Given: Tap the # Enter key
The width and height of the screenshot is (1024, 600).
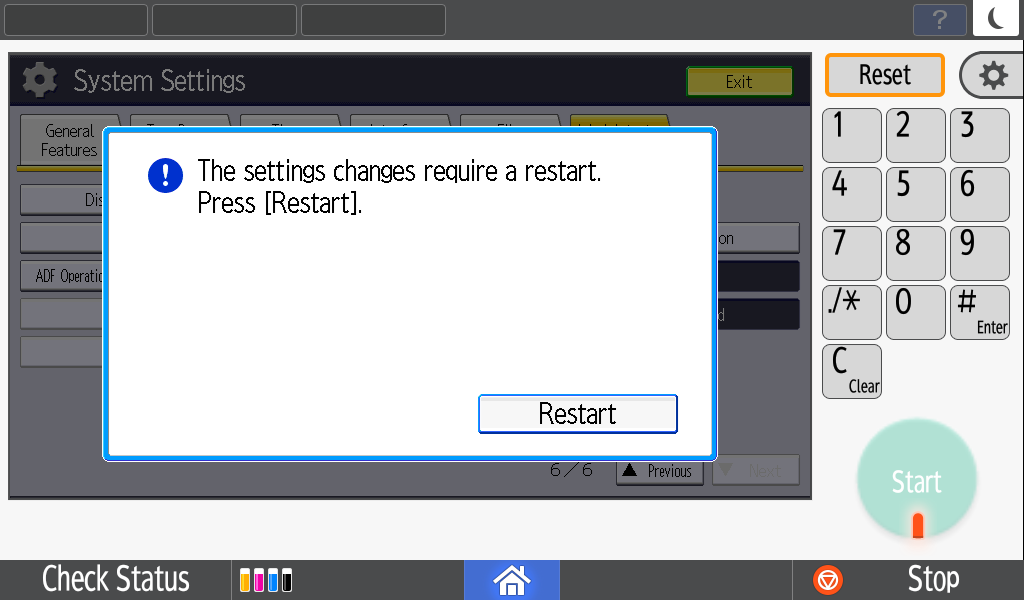Looking at the screenshot, I should pos(980,312).
